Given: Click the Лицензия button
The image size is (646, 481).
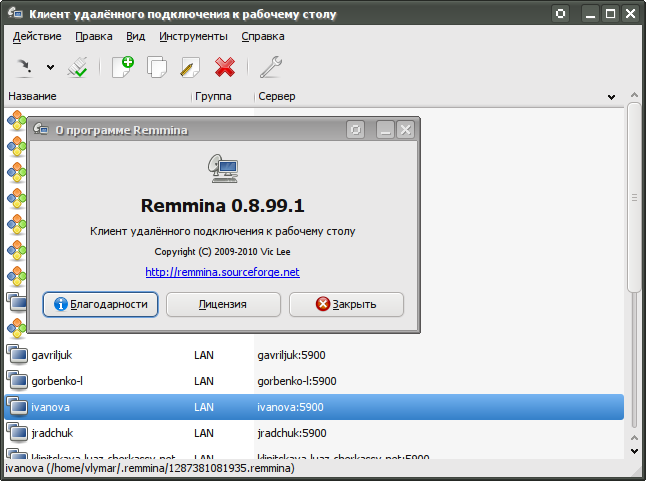Looking at the screenshot, I should point(223,304).
